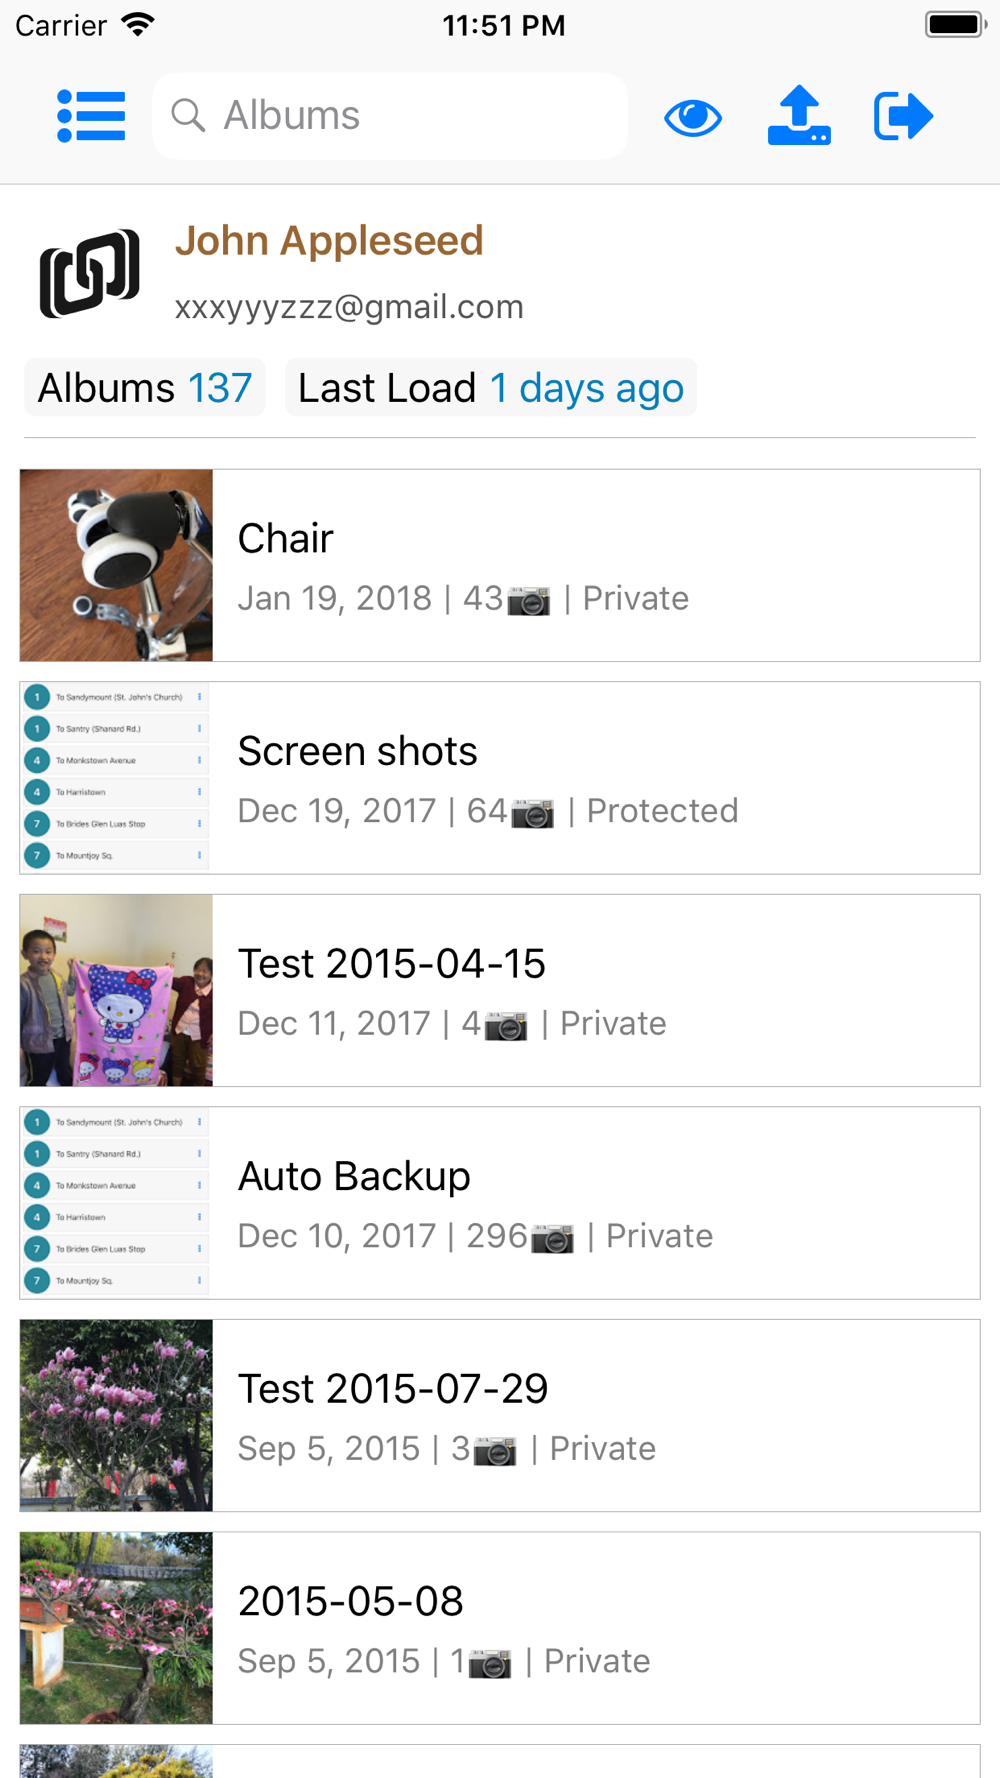
Task: Toggle the eye visibility icon
Action: (693, 117)
